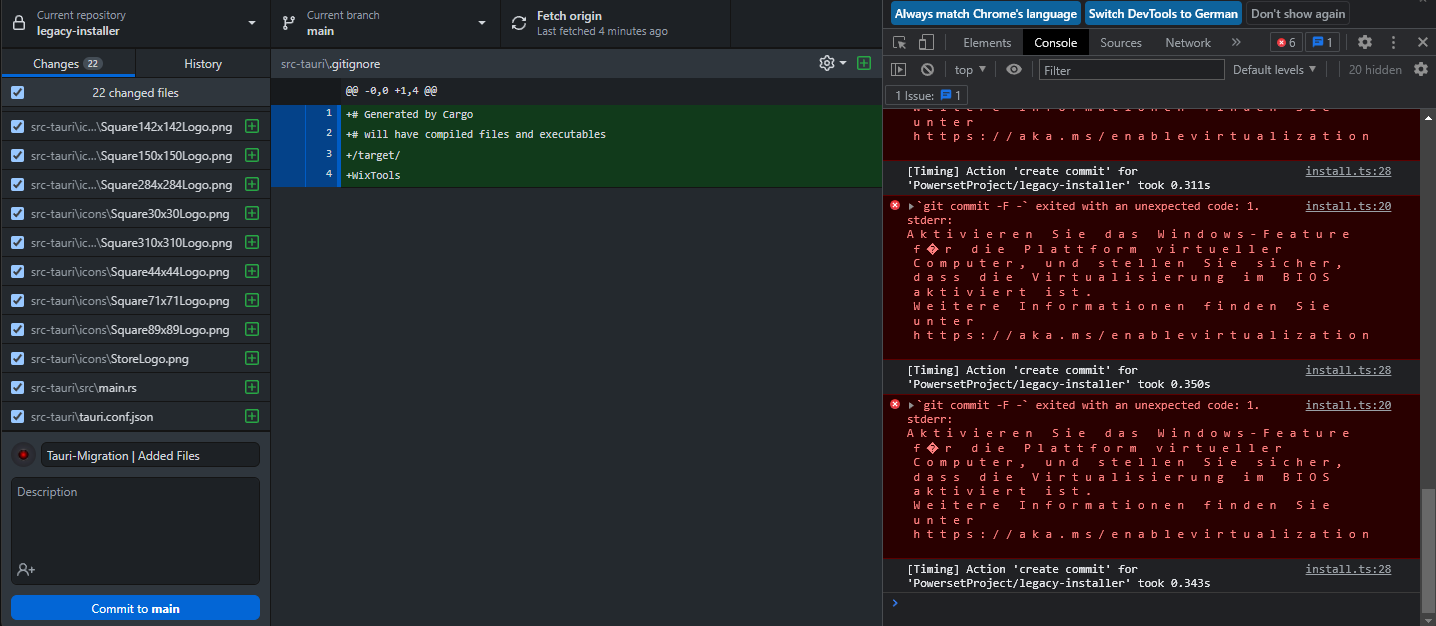The height and width of the screenshot is (626, 1436).
Task: Click added-file icon next to Square30x30Logo.png
Action: tap(252, 214)
